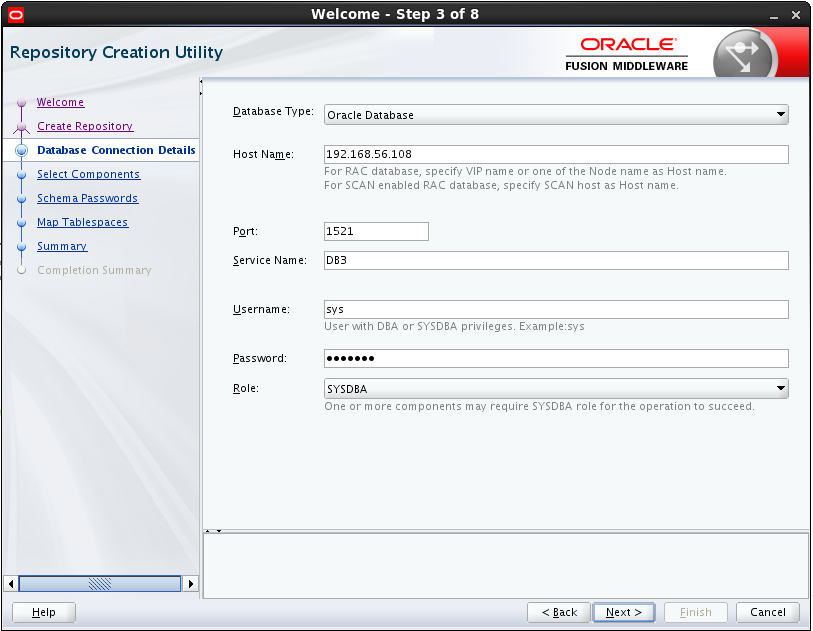Click the Role label
Image resolution: width=813 pixels, height=631 pixels.
click(246, 388)
